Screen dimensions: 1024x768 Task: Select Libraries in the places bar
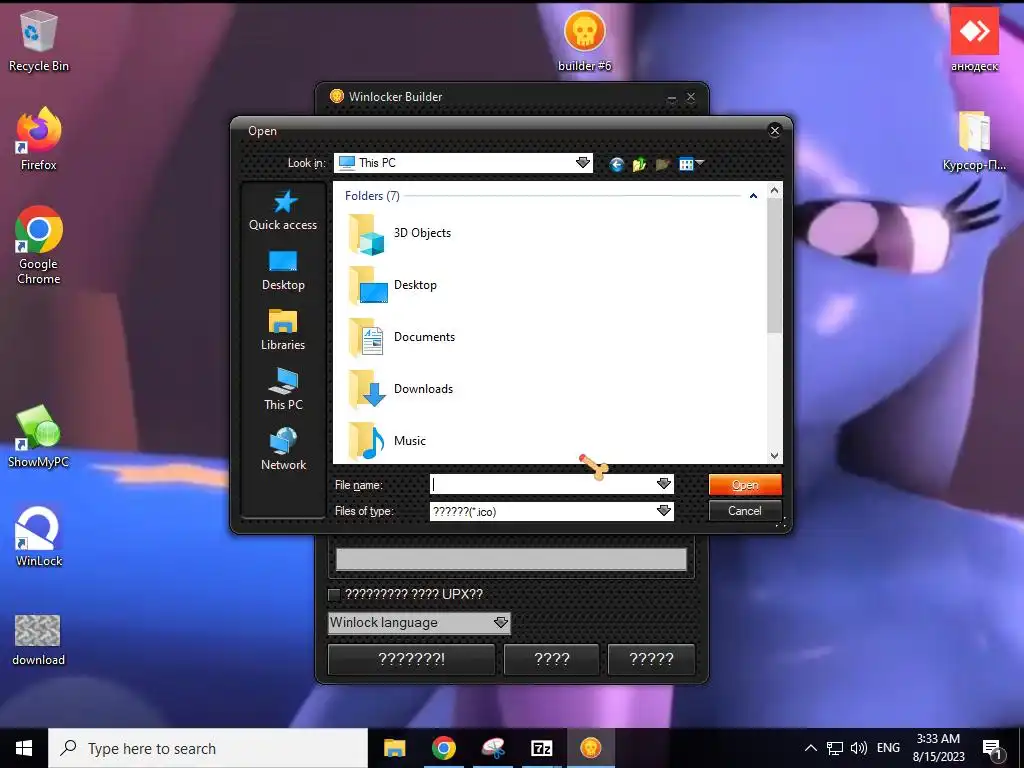(x=283, y=330)
